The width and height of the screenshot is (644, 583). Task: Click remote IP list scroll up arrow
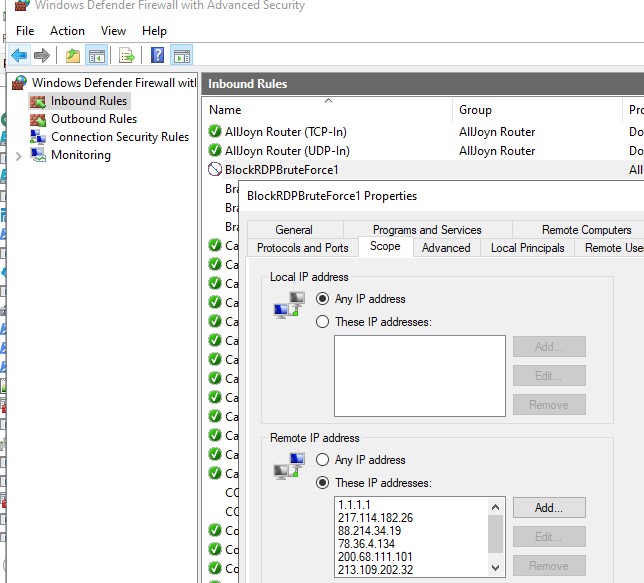[x=495, y=507]
